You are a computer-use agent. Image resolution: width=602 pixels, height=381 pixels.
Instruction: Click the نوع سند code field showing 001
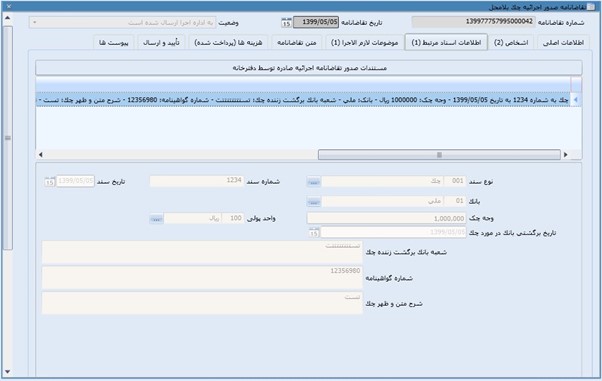point(455,181)
